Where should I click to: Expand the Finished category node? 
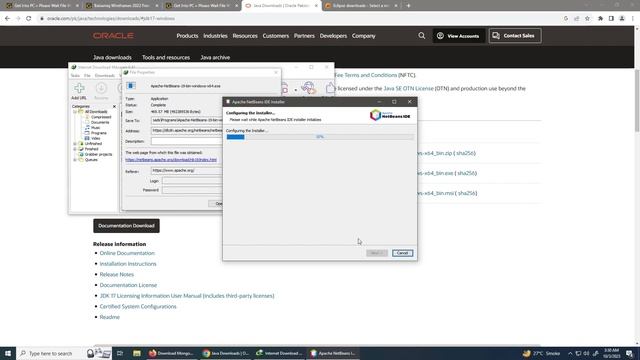[x=75, y=149]
